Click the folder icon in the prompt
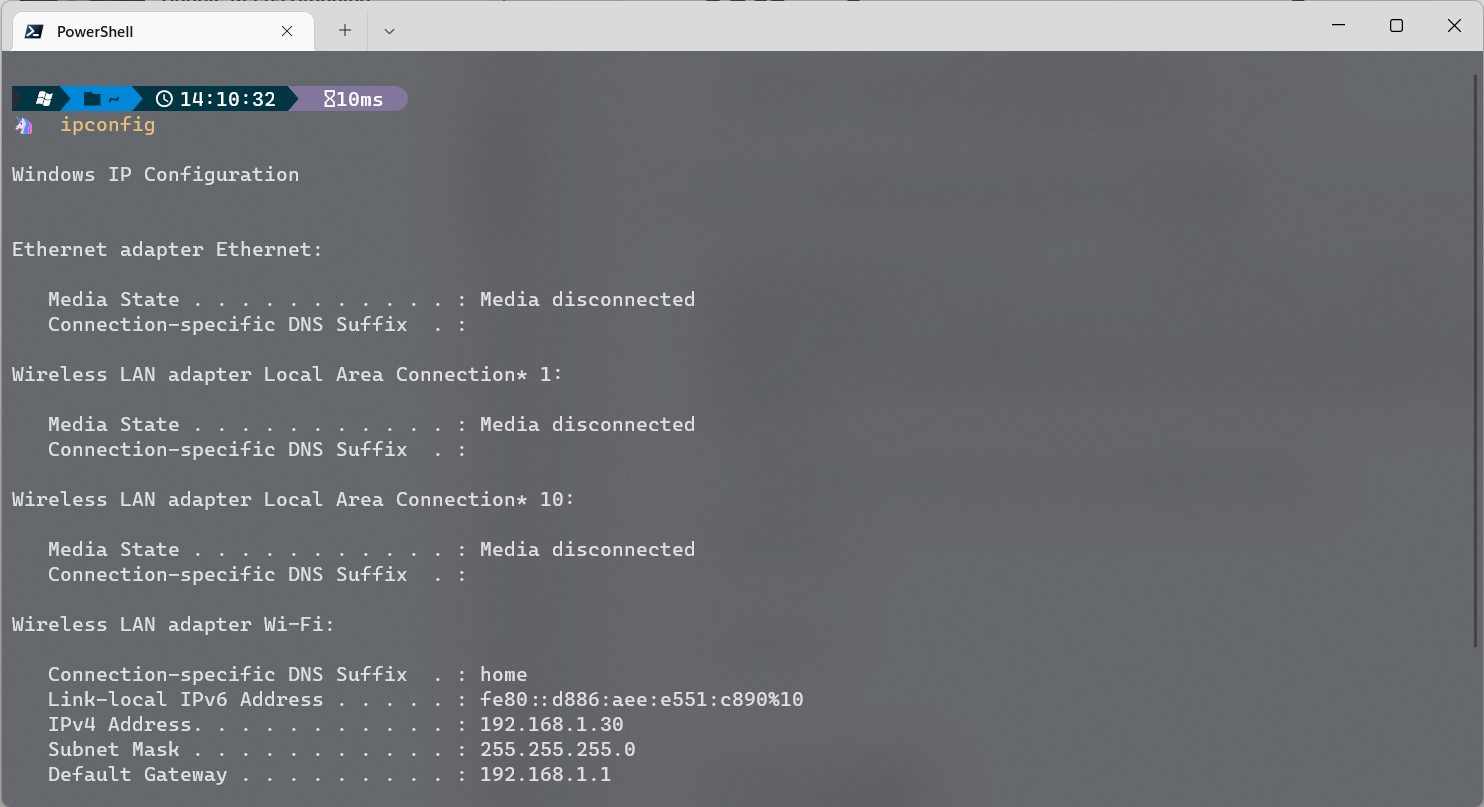 (x=93, y=99)
